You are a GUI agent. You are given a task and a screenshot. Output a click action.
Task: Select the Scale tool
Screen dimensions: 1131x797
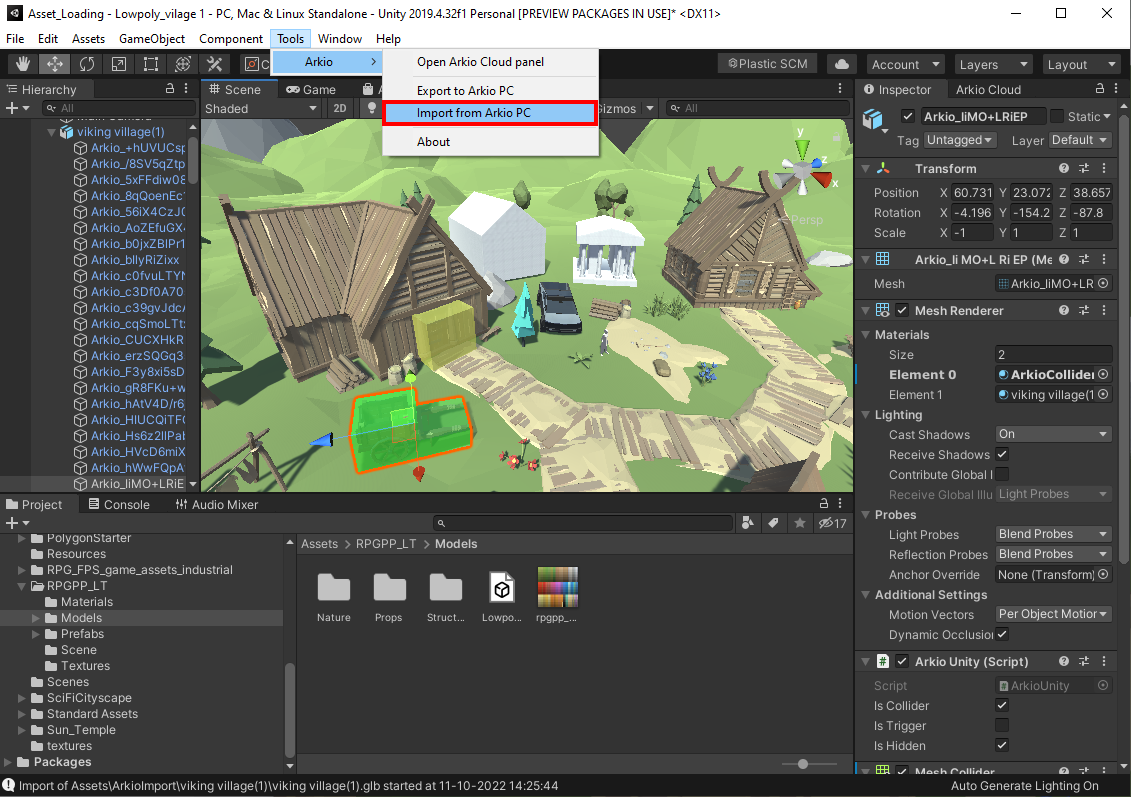pos(119,64)
